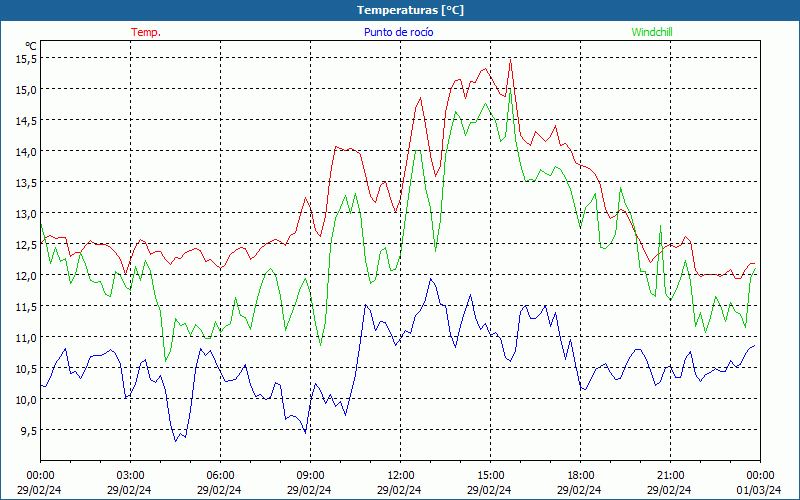Click the 15,5 y-axis value
Screen dimensions: 800x500
[x=27, y=59]
